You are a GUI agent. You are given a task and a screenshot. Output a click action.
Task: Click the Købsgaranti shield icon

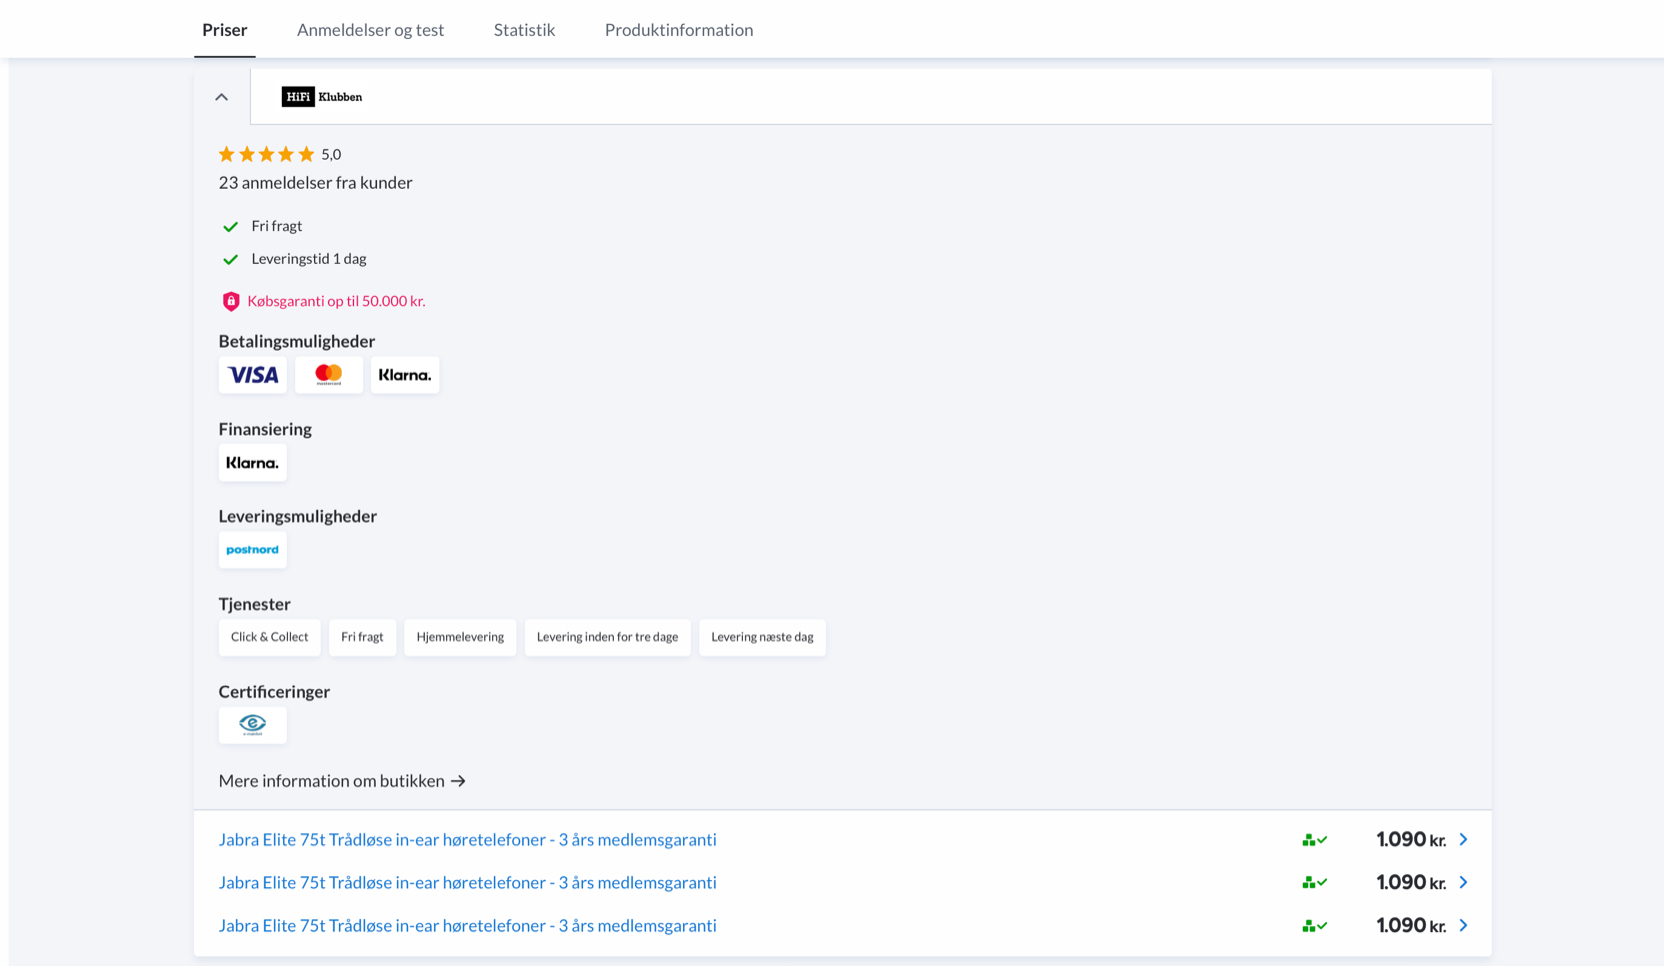point(231,301)
